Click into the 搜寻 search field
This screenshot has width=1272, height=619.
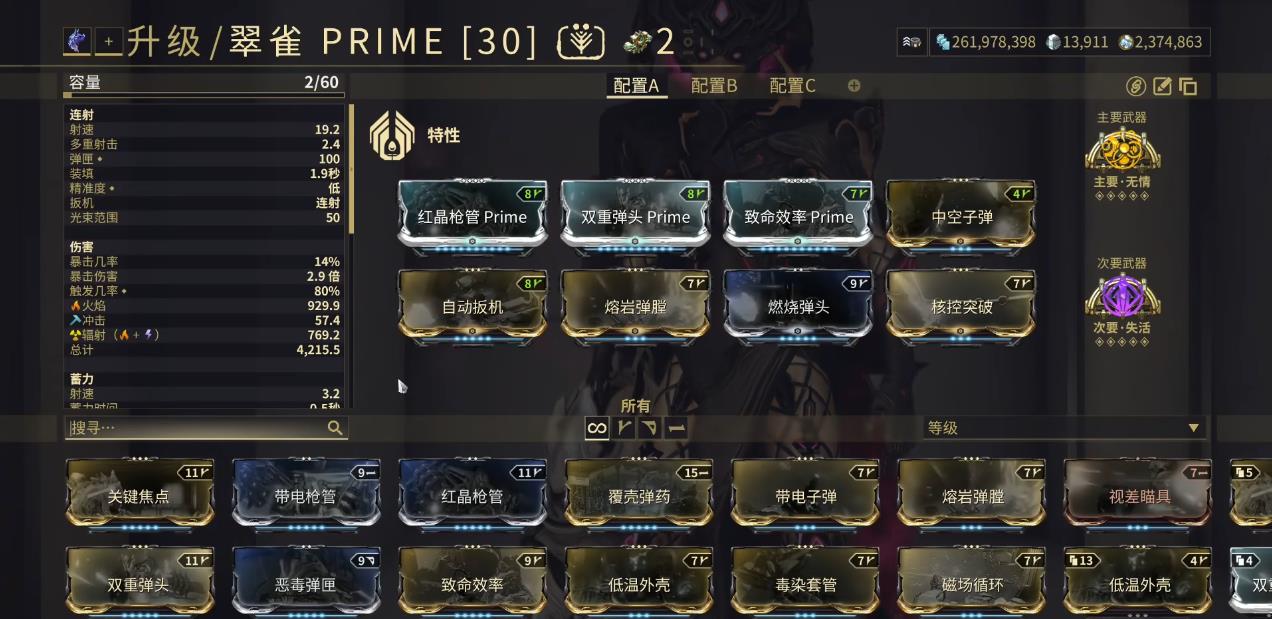pos(195,428)
